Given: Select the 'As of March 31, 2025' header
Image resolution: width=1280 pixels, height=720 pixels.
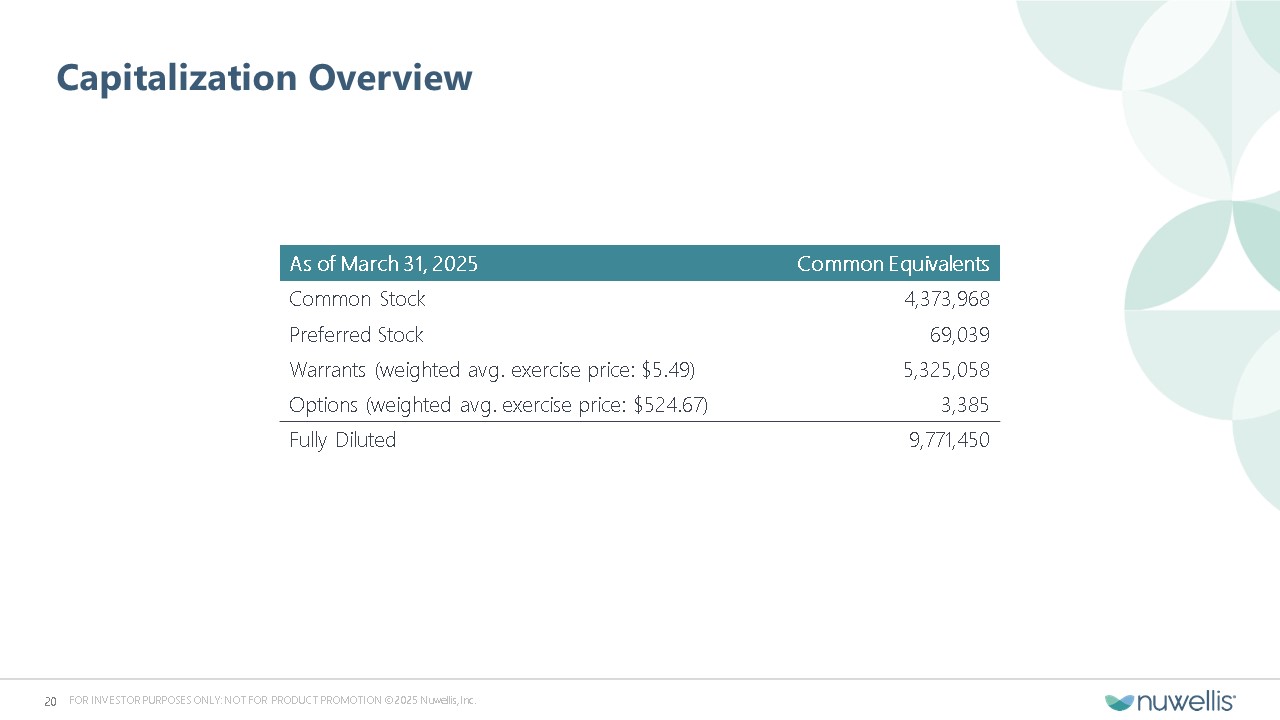Looking at the screenshot, I should pos(383,264).
